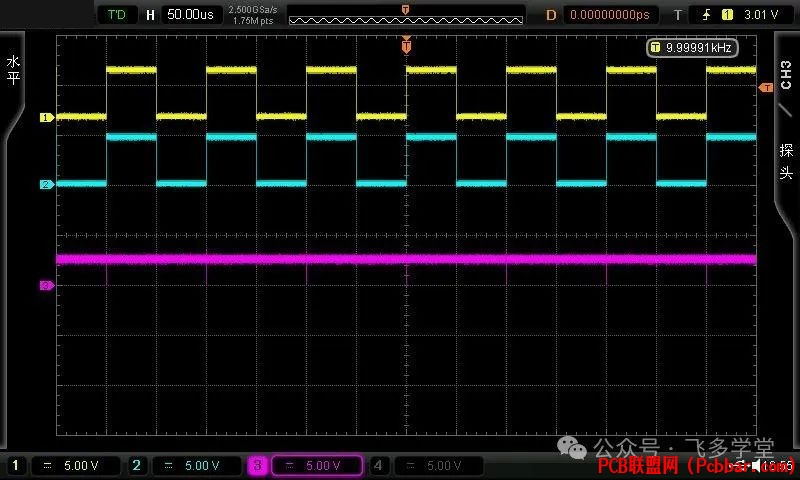The image size is (800, 480).
Task: Enable channel 4 via the greyed 4 button
Action: coord(378,465)
